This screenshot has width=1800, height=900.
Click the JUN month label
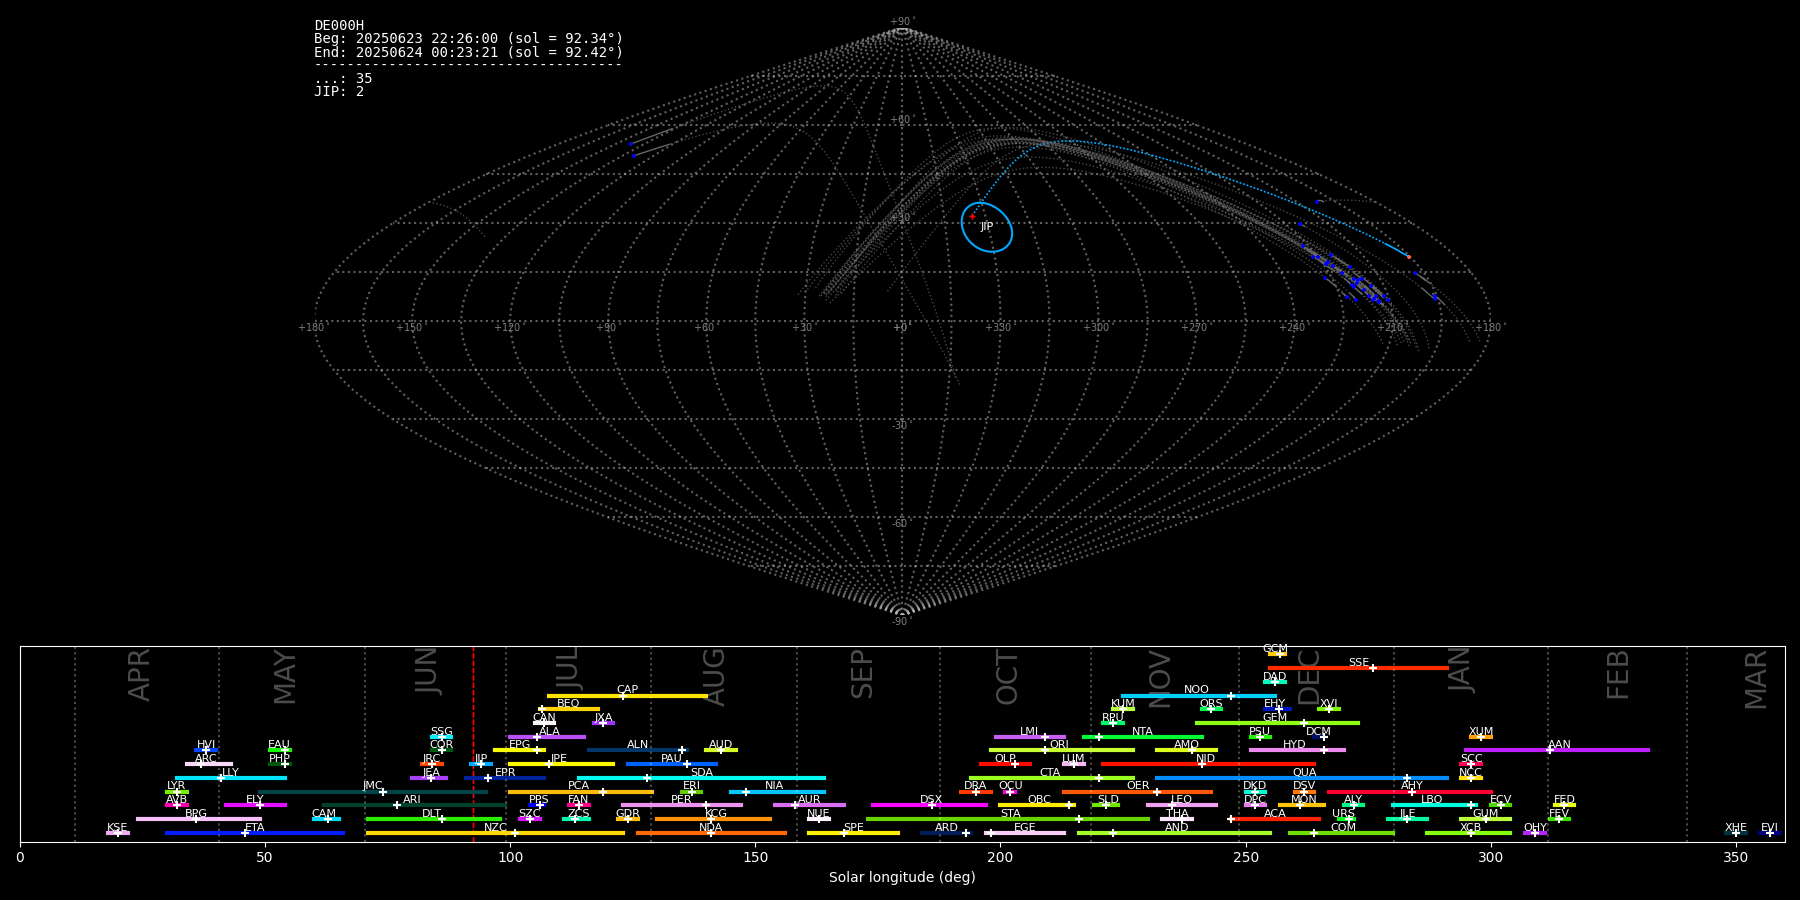click(x=426, y=671)
